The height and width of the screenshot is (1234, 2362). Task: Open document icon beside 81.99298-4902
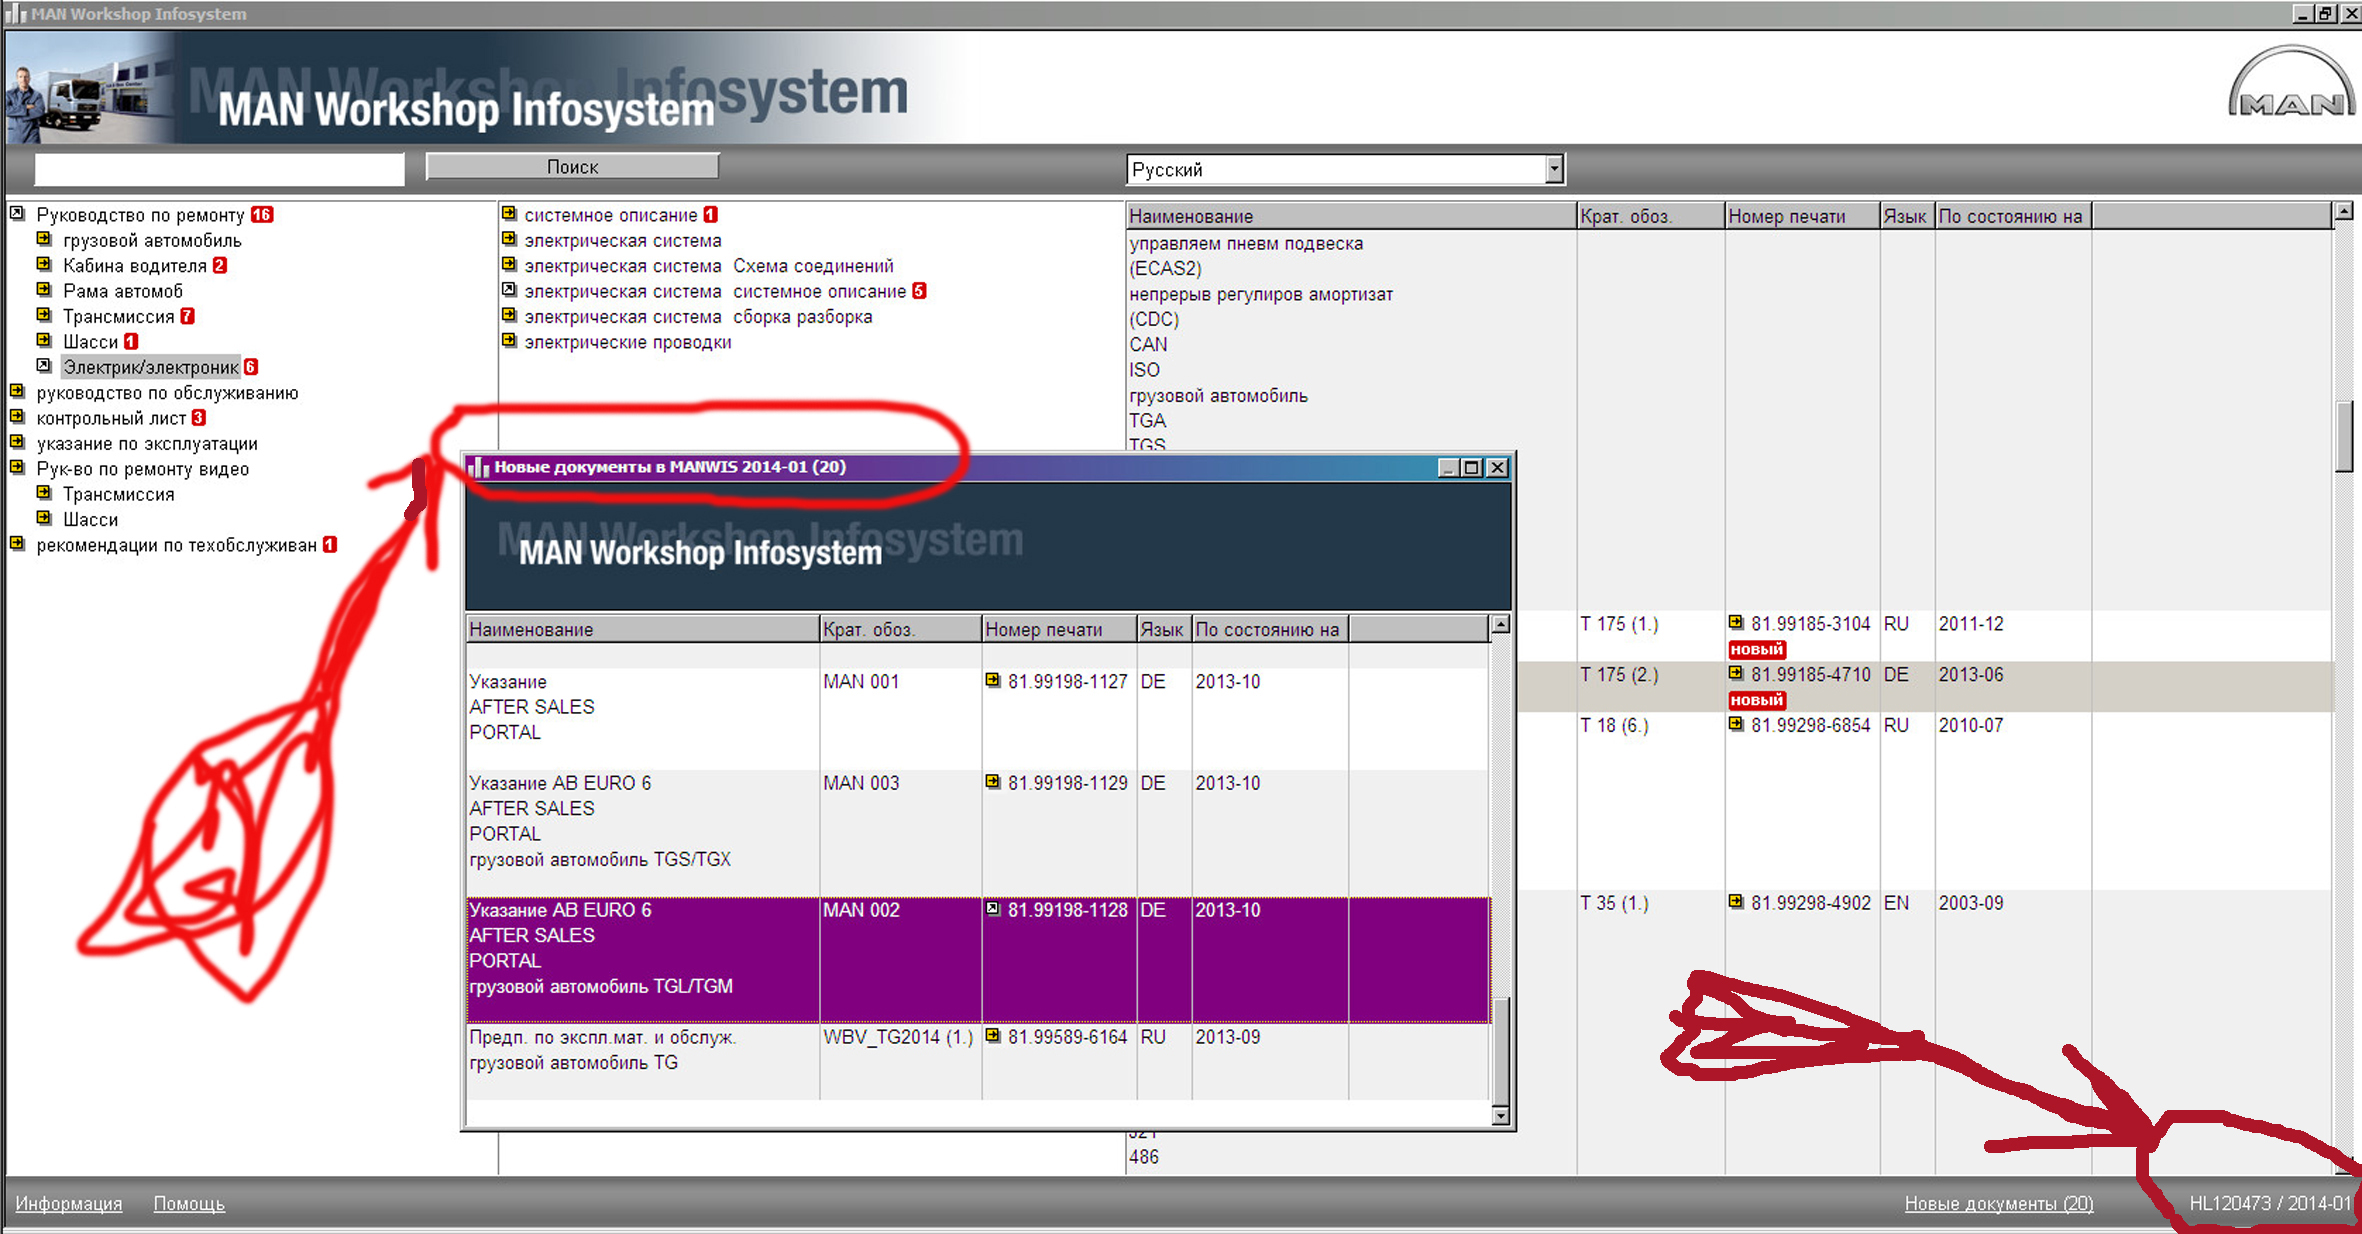(x=1736, y=902)
